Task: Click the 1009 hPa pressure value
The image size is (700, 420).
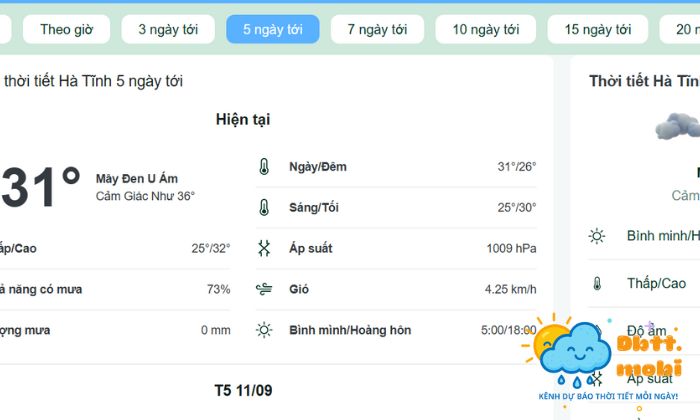Action: pyautogui.click(x=511, y=248)
